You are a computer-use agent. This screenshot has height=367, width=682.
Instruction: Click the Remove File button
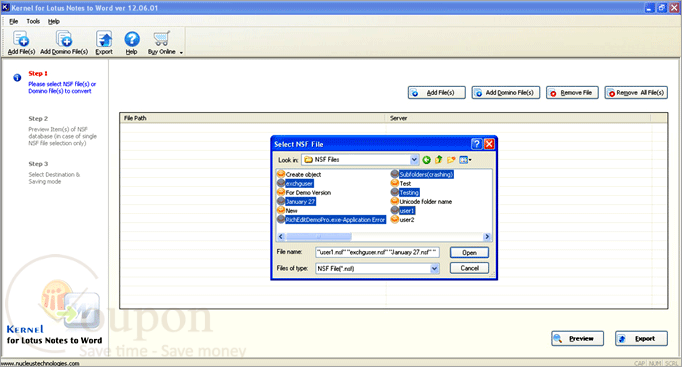pyautogui.click(x=572, y=93)
